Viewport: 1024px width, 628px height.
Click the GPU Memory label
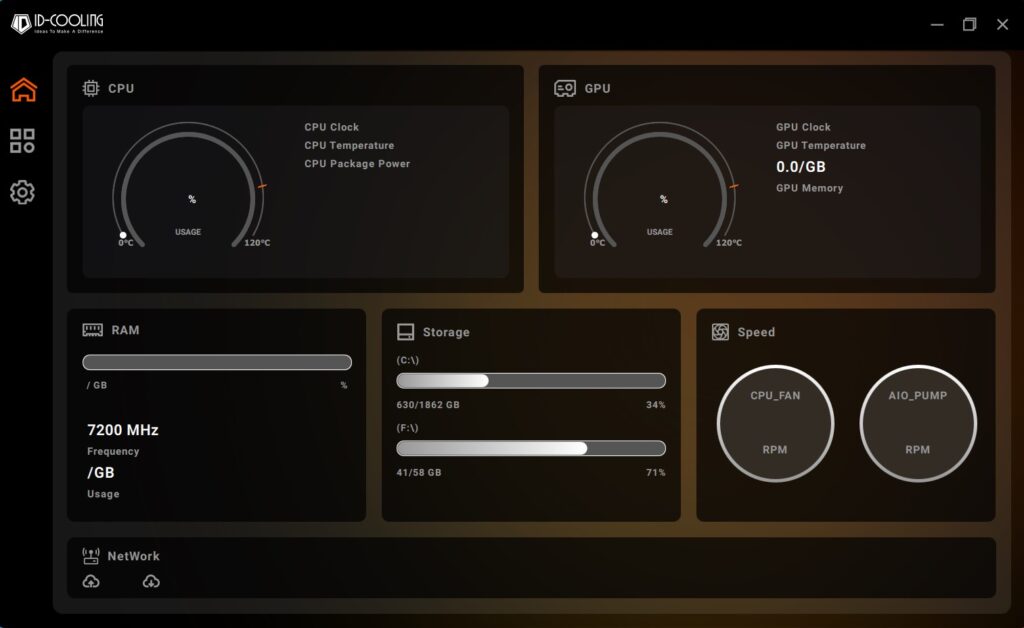tap(809, 188)
